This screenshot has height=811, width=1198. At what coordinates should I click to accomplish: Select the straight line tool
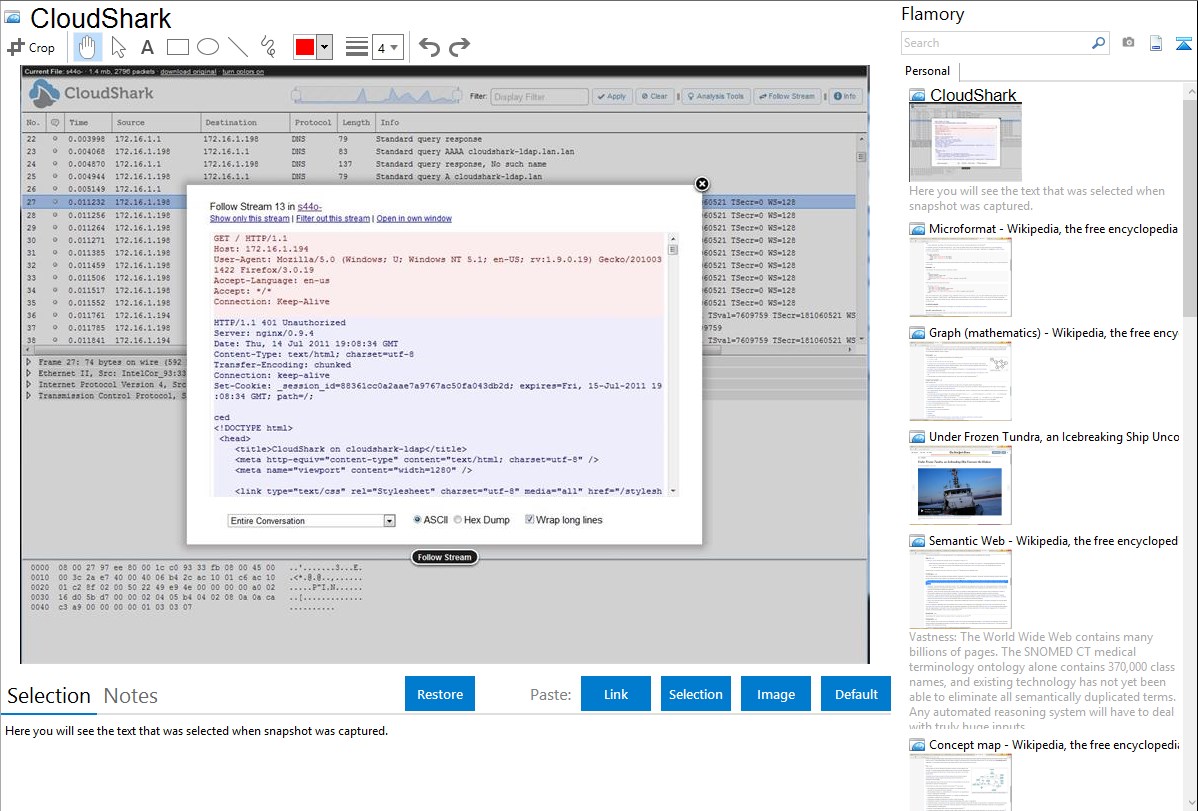click(238, 47)
